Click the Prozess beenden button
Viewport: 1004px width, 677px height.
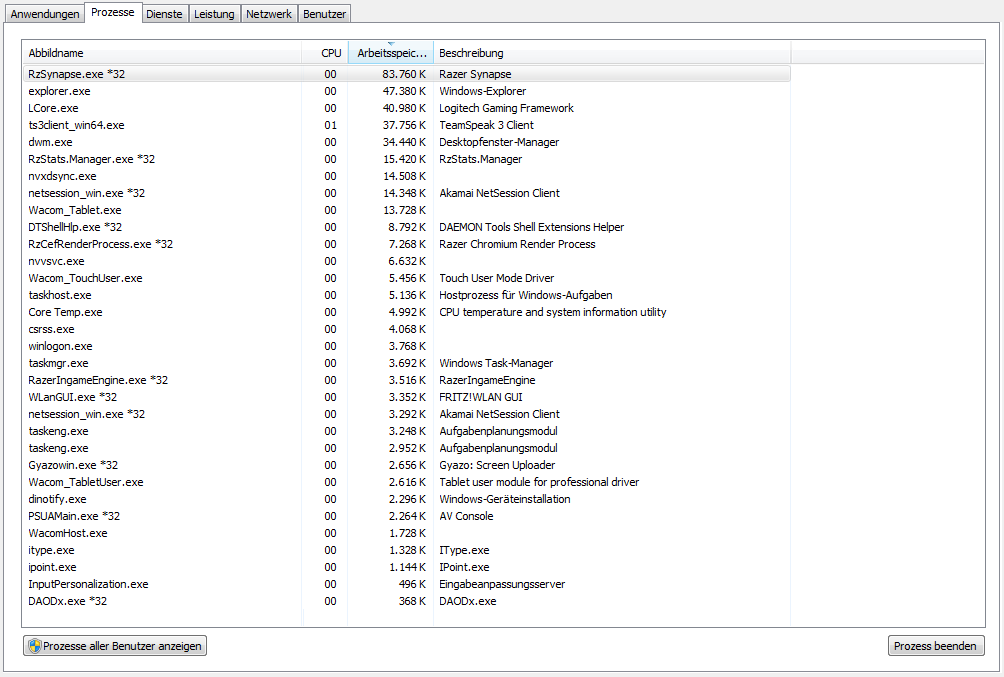(x=935, y=646)
